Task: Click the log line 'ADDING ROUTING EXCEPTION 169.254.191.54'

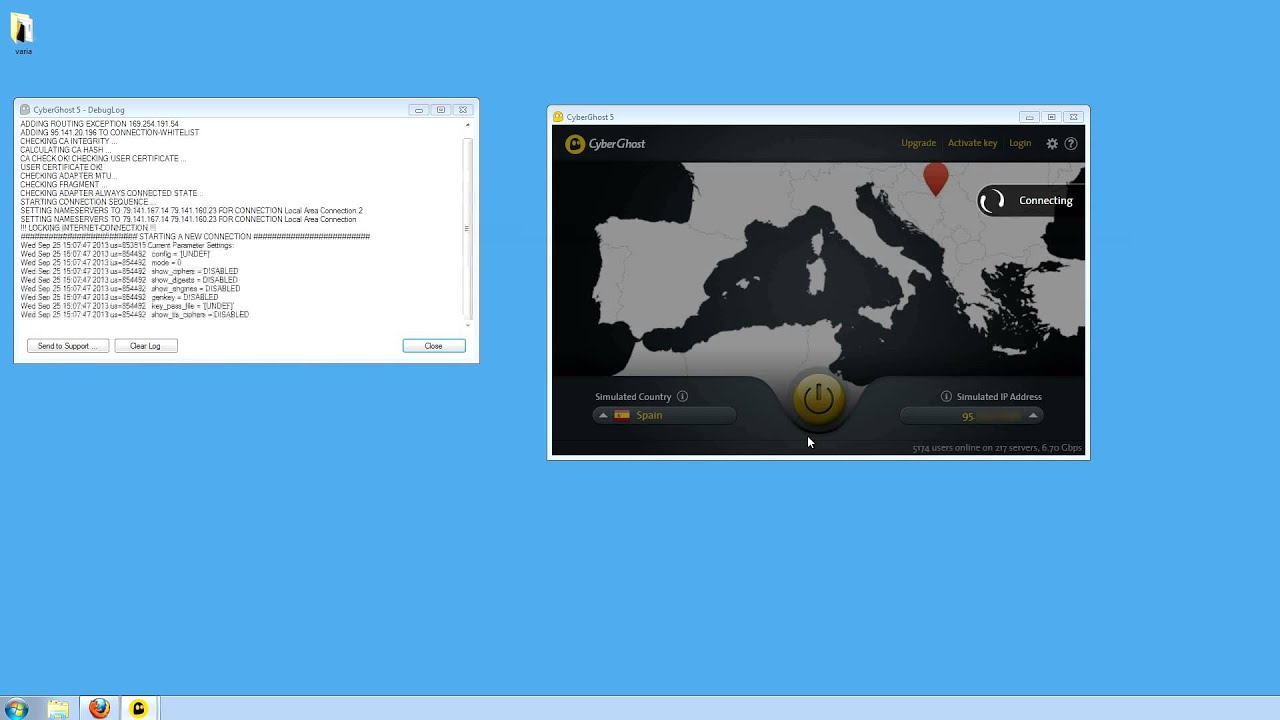Action: [x=100, y=124]
